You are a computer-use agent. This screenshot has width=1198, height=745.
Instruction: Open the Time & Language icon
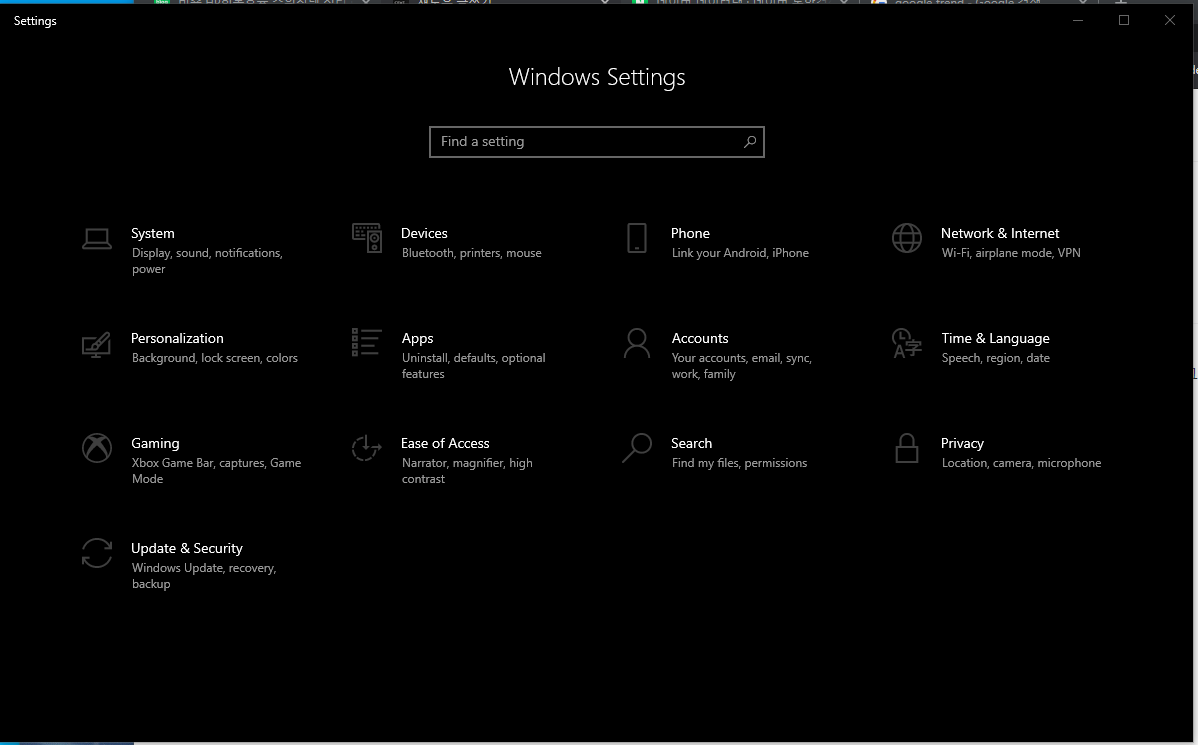(907, 343)
